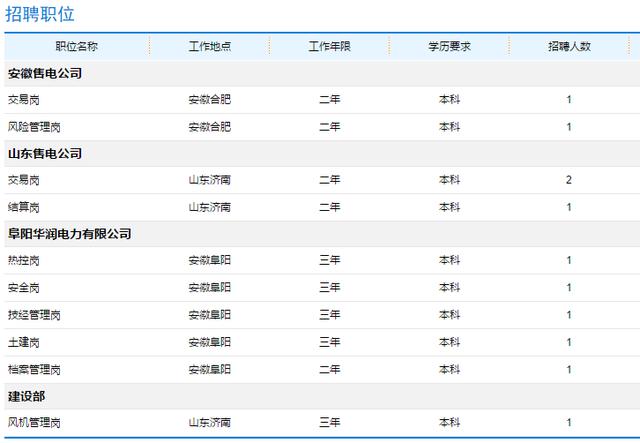This screenshot has height=443, width=640.
Task: Open the 安全岗 position
Action: click(x=24, y=288)
